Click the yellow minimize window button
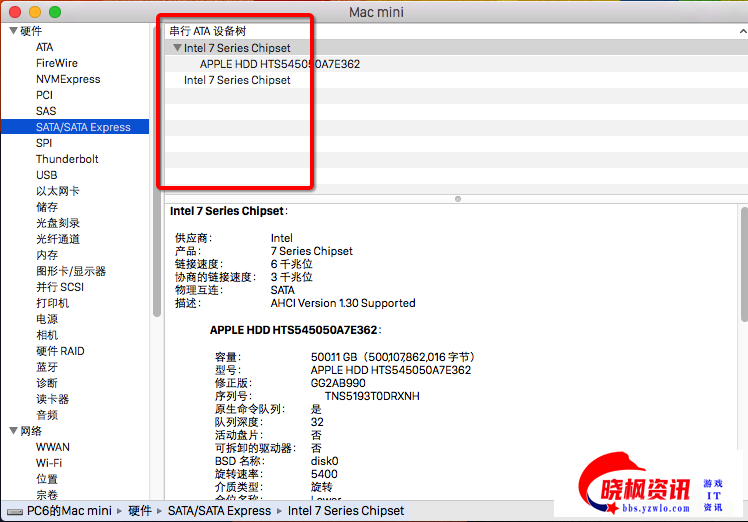This screenshot has height=522, width=748. point(35,12)
